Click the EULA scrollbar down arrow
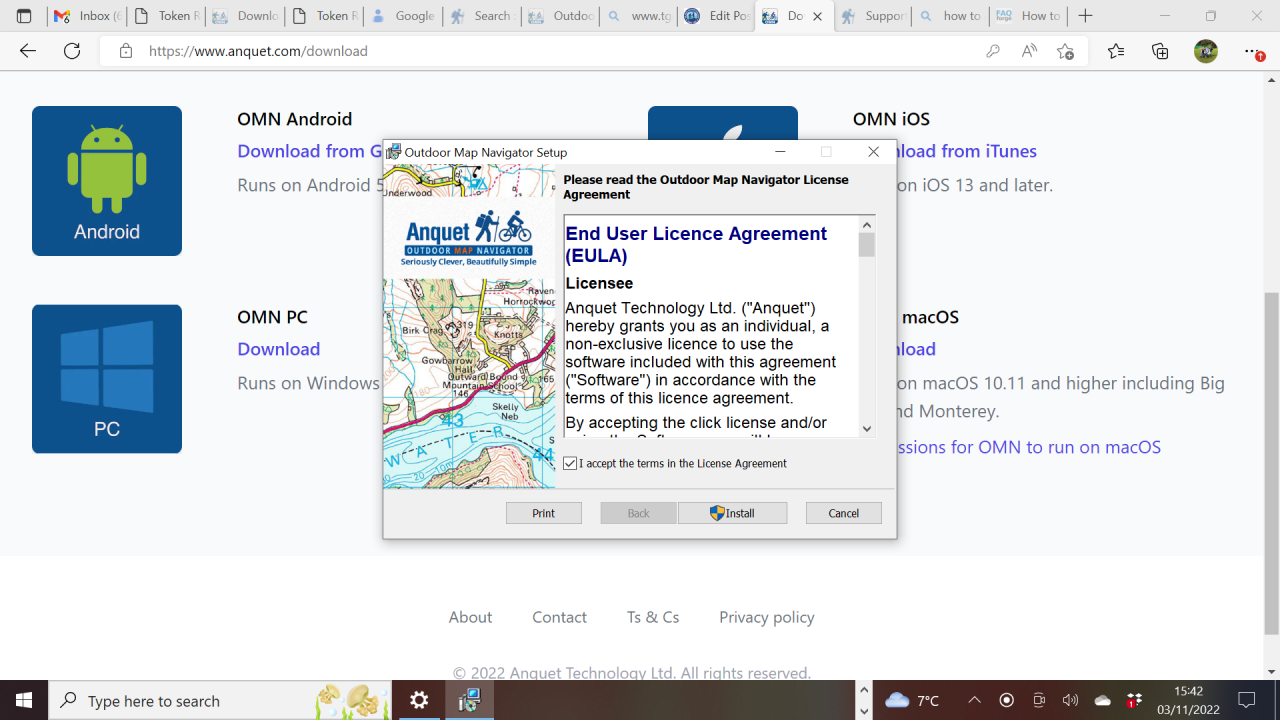The width and height of the screenshot is (1280, 720). click(867, 430)
